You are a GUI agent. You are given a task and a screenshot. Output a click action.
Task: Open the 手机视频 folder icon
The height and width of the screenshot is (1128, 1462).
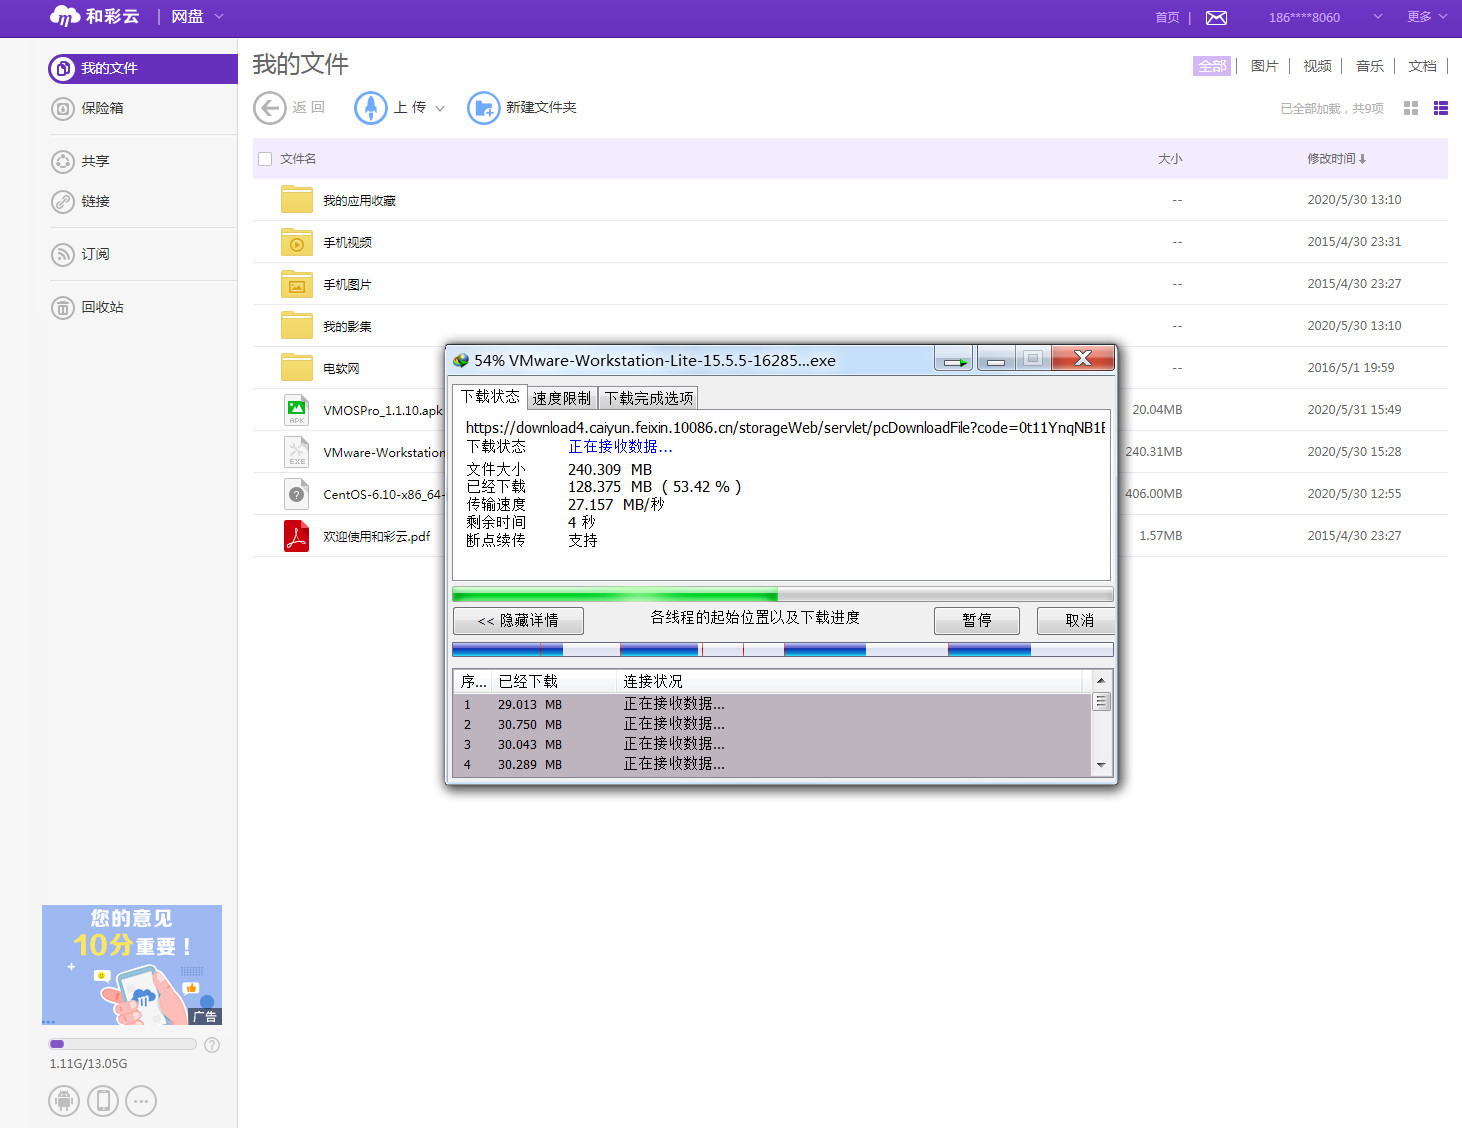(297, 242)
